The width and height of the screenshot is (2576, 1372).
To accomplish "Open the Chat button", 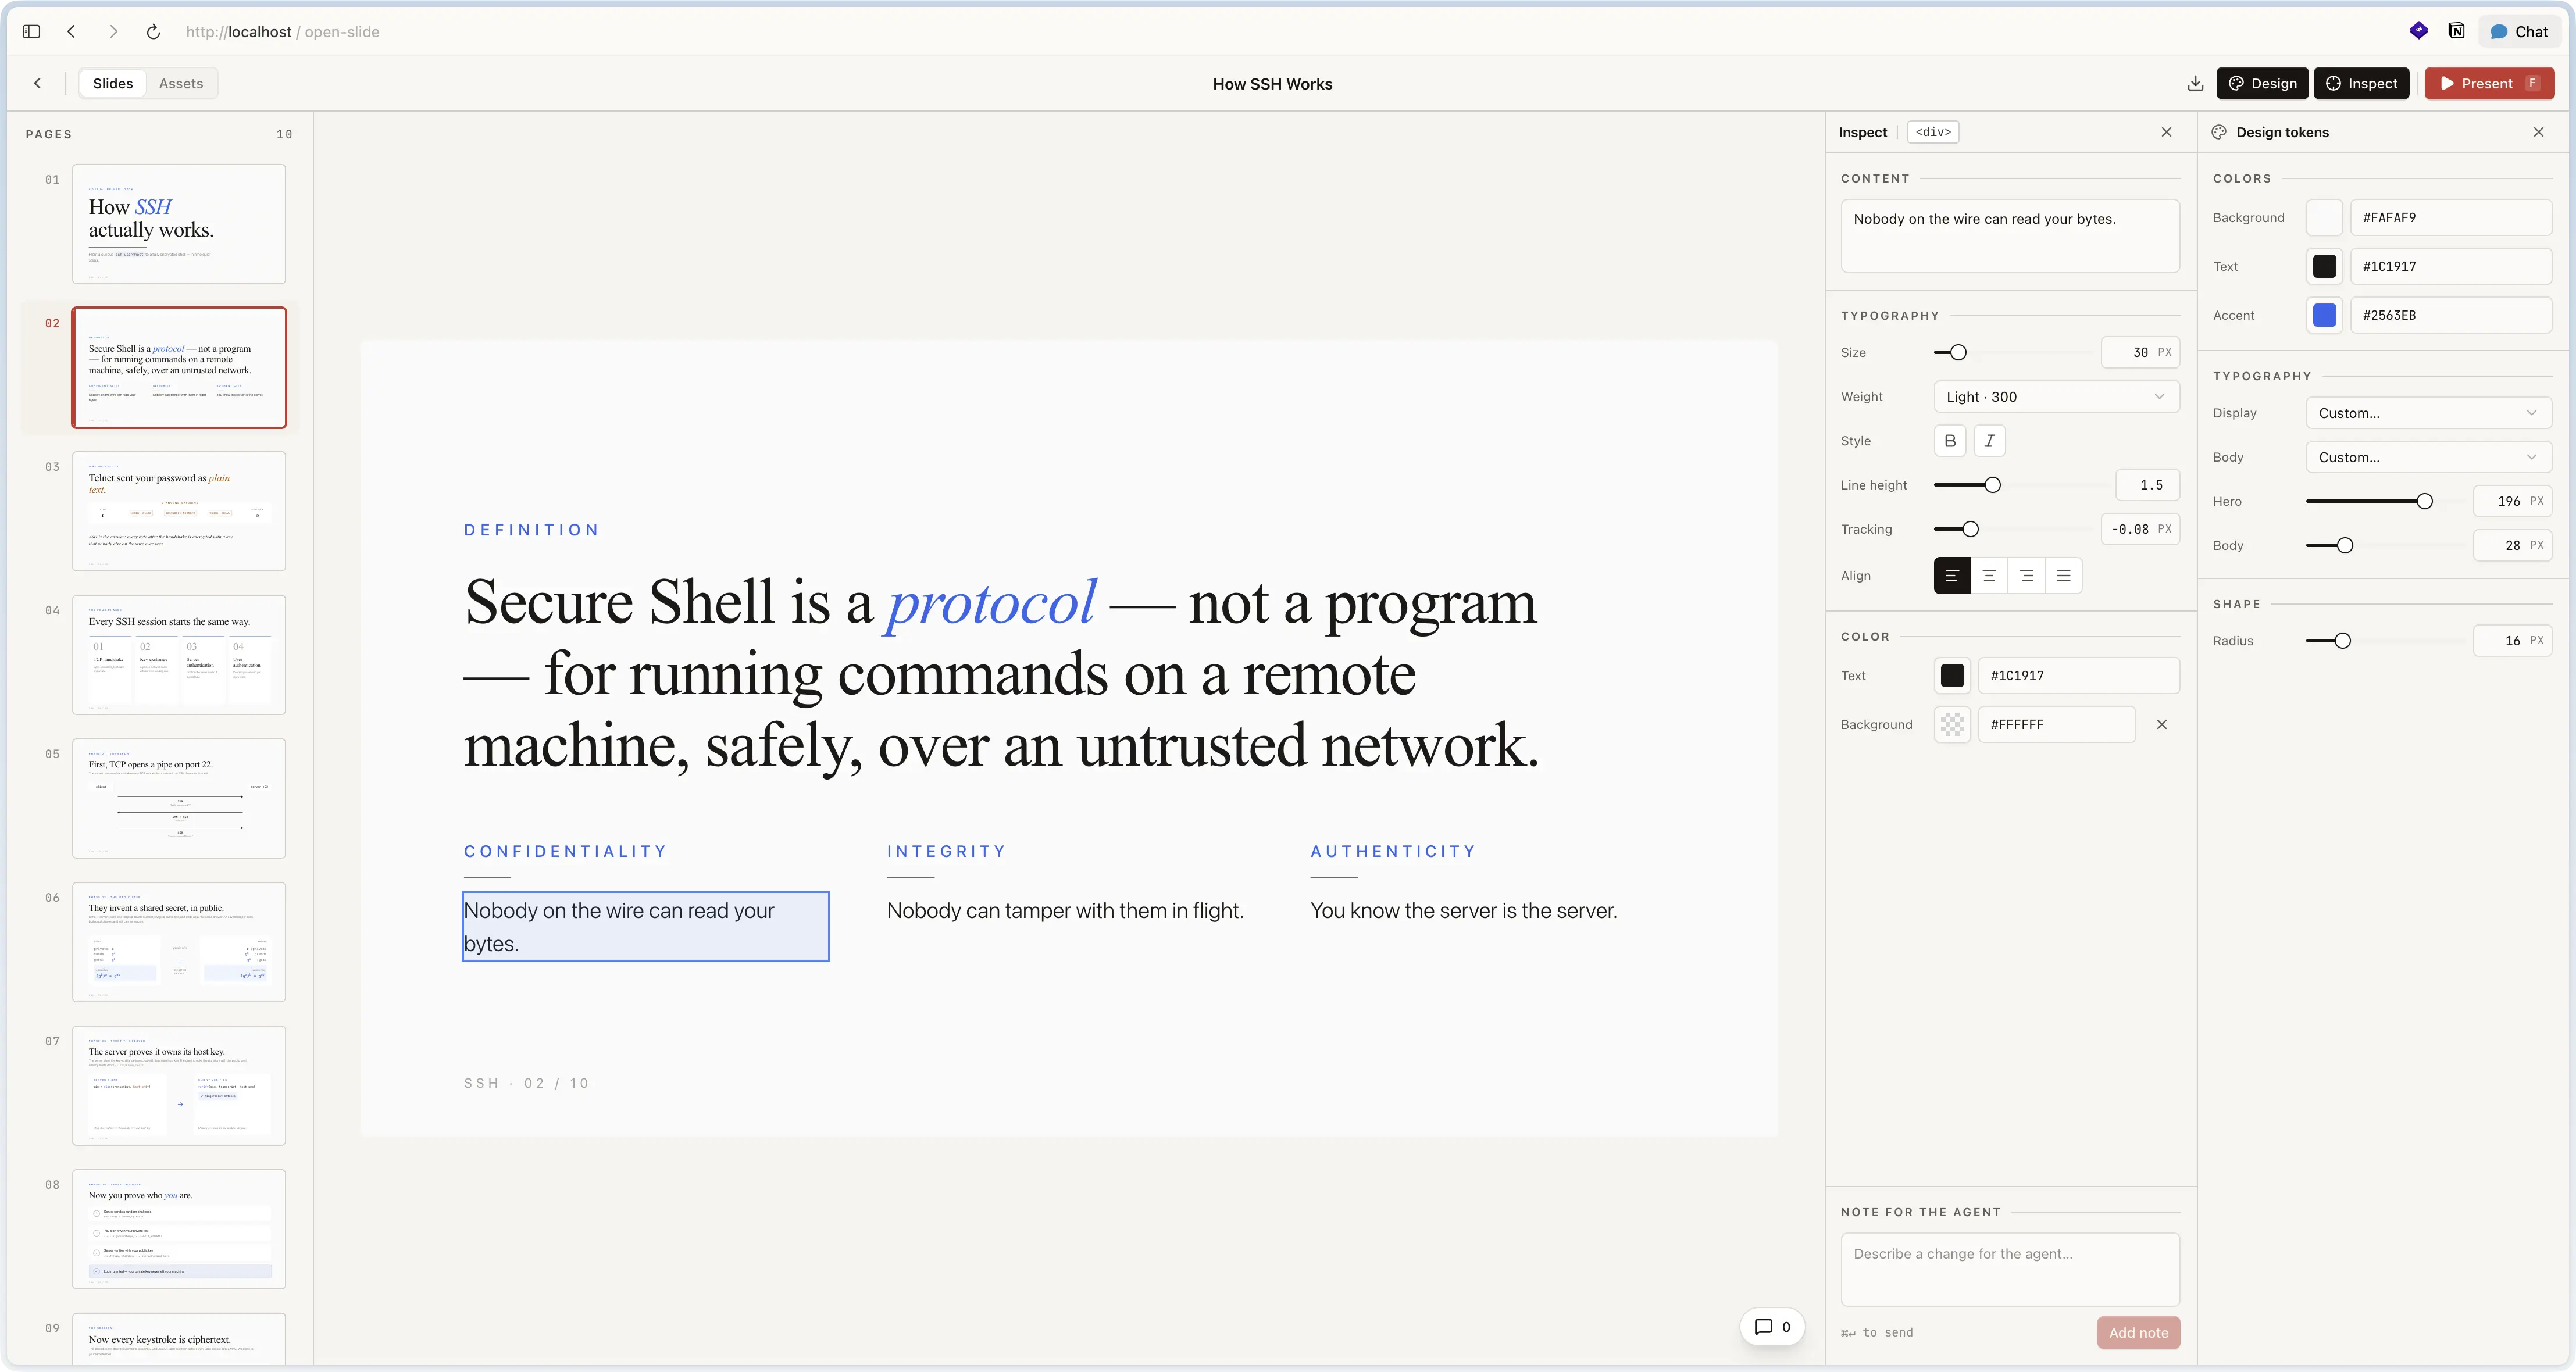I will pyautogui.click(x=2519, y=32).
